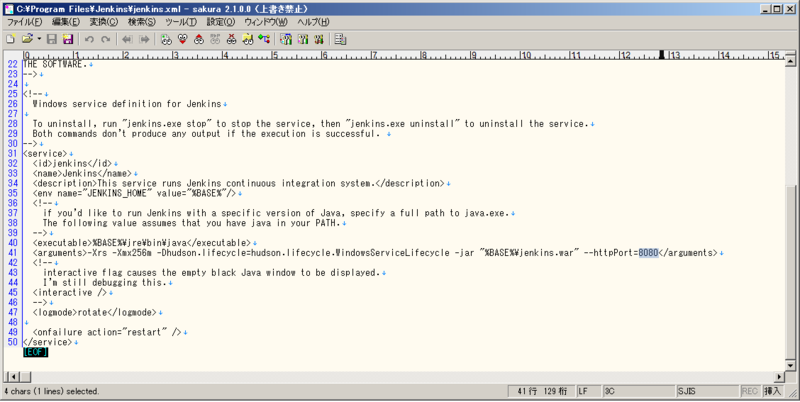This screenshot has height=402, width=800.
Task: Click horizontal scrollbar right arrow
Action: [779, 377]
